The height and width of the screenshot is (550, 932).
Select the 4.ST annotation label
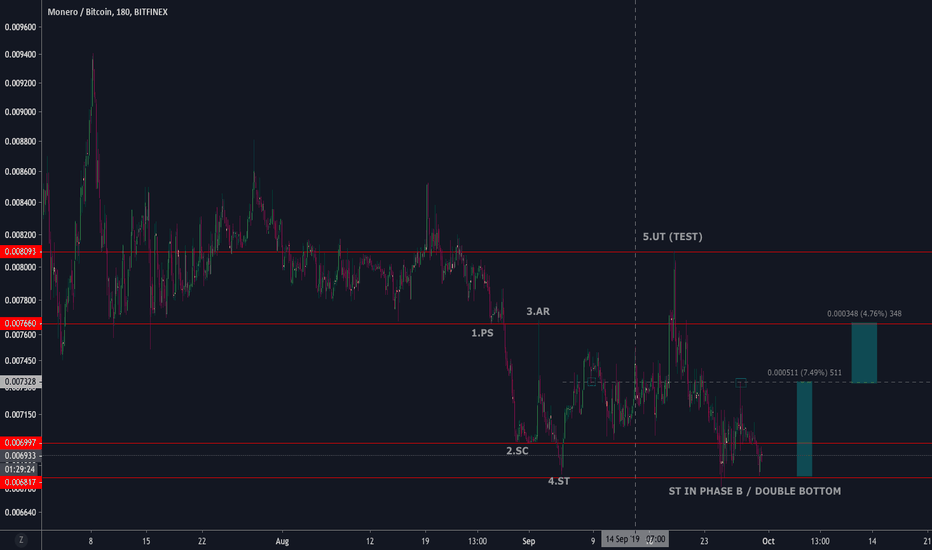pyautogui.click(x=559, y=481)
